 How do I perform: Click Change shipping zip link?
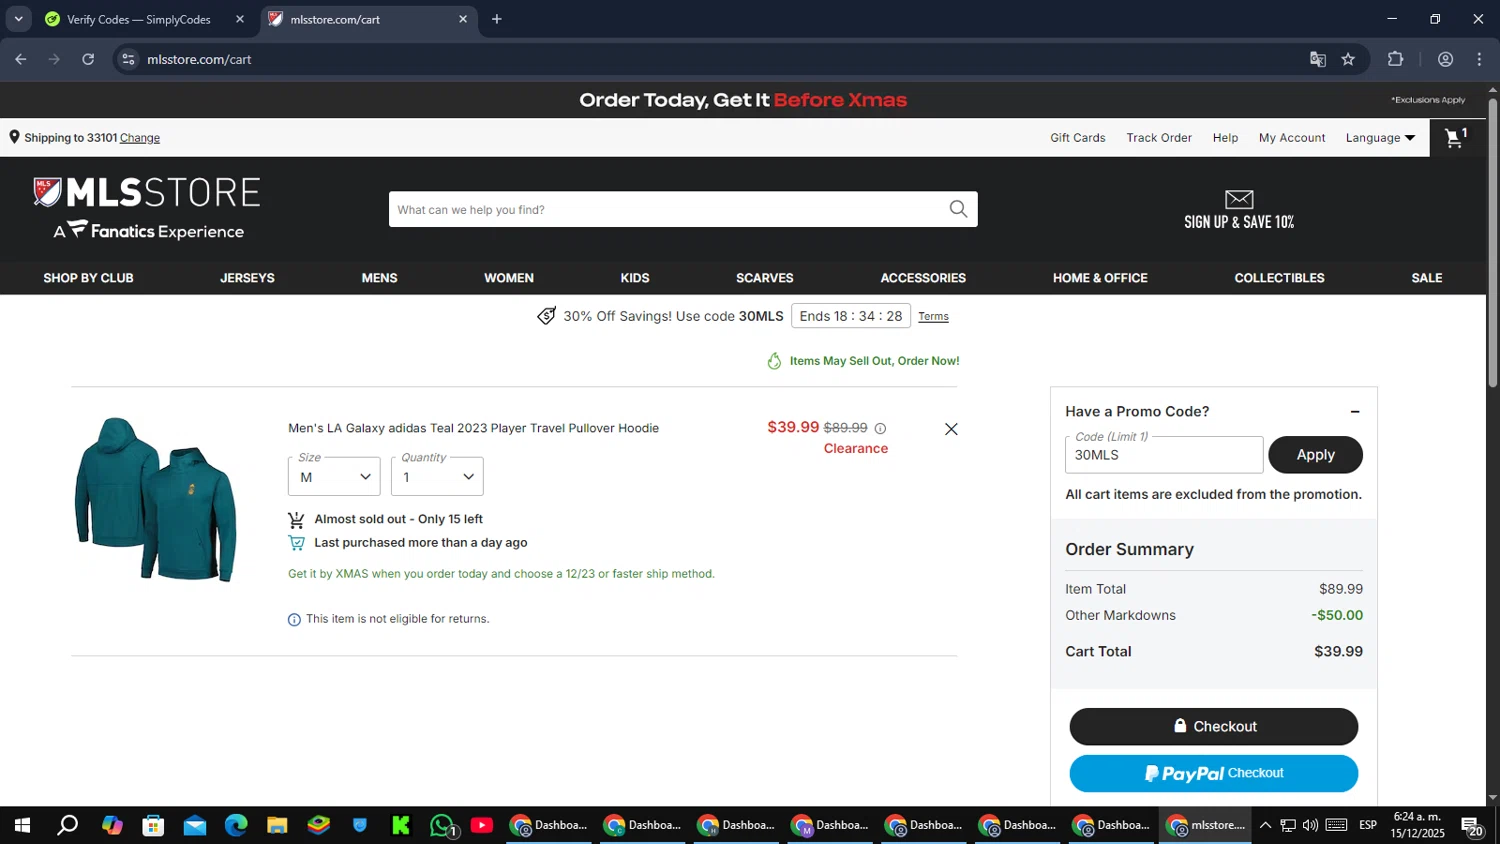140,138
